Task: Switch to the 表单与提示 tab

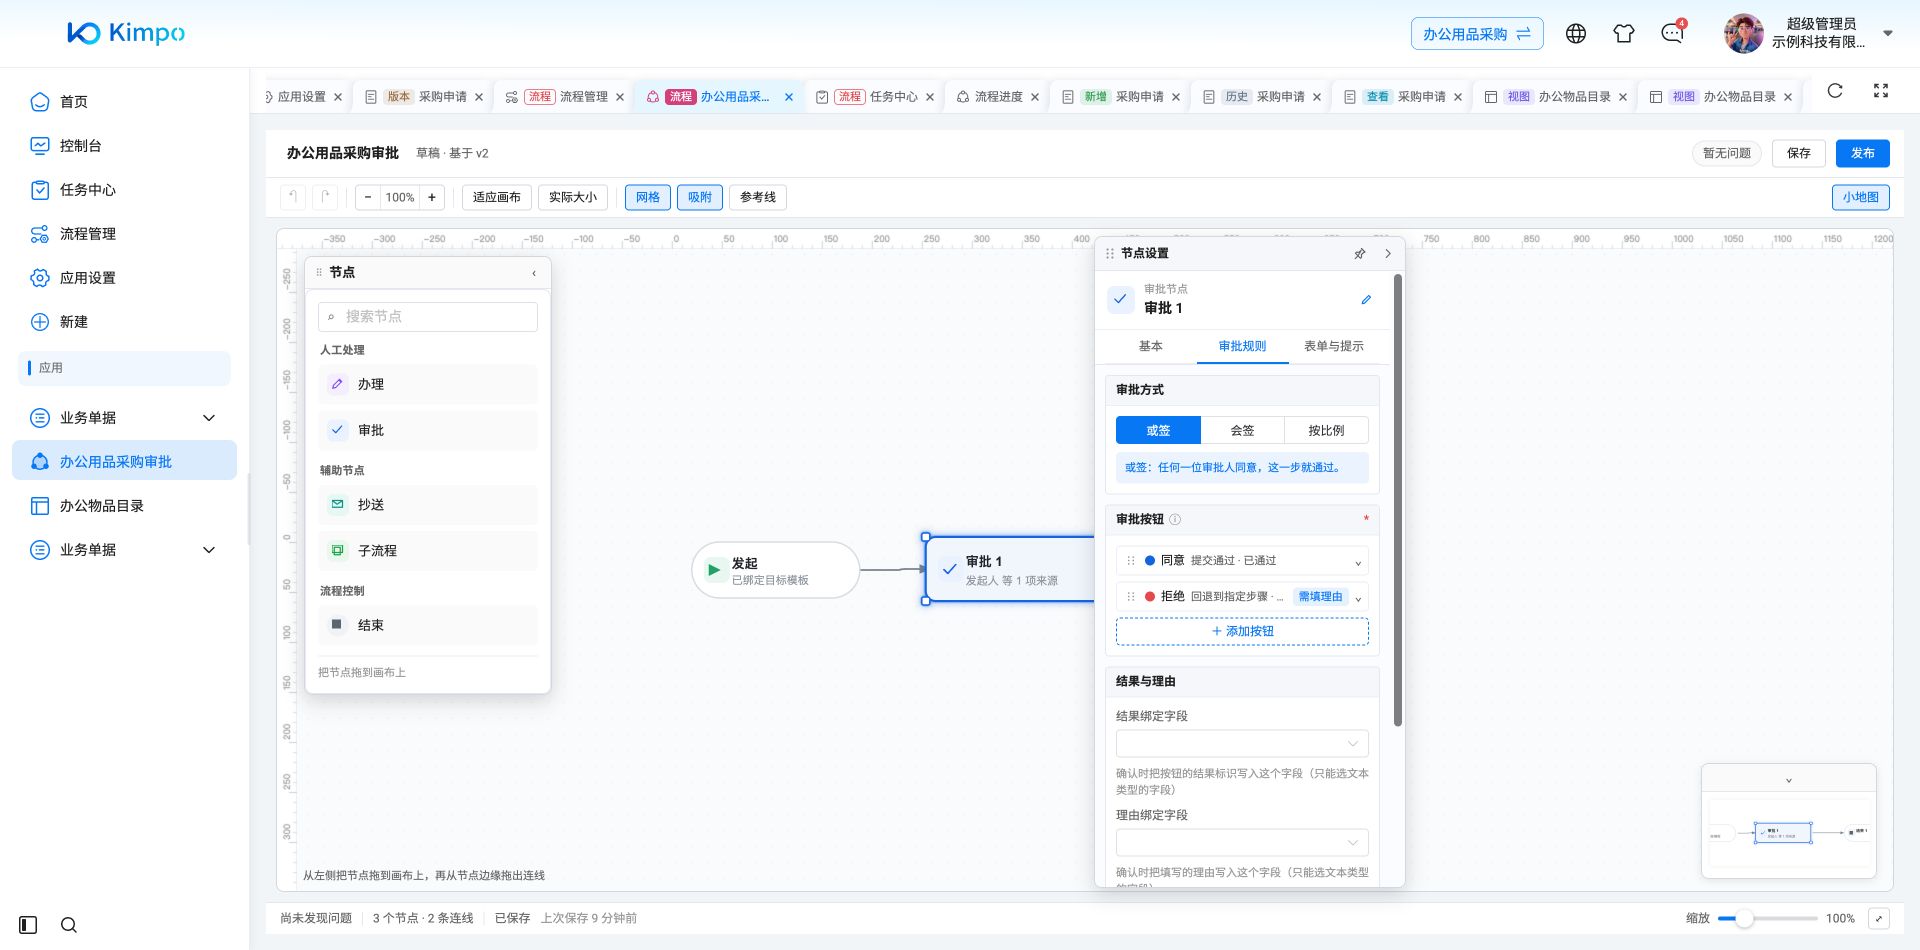Action: (x=1333, y=346)
